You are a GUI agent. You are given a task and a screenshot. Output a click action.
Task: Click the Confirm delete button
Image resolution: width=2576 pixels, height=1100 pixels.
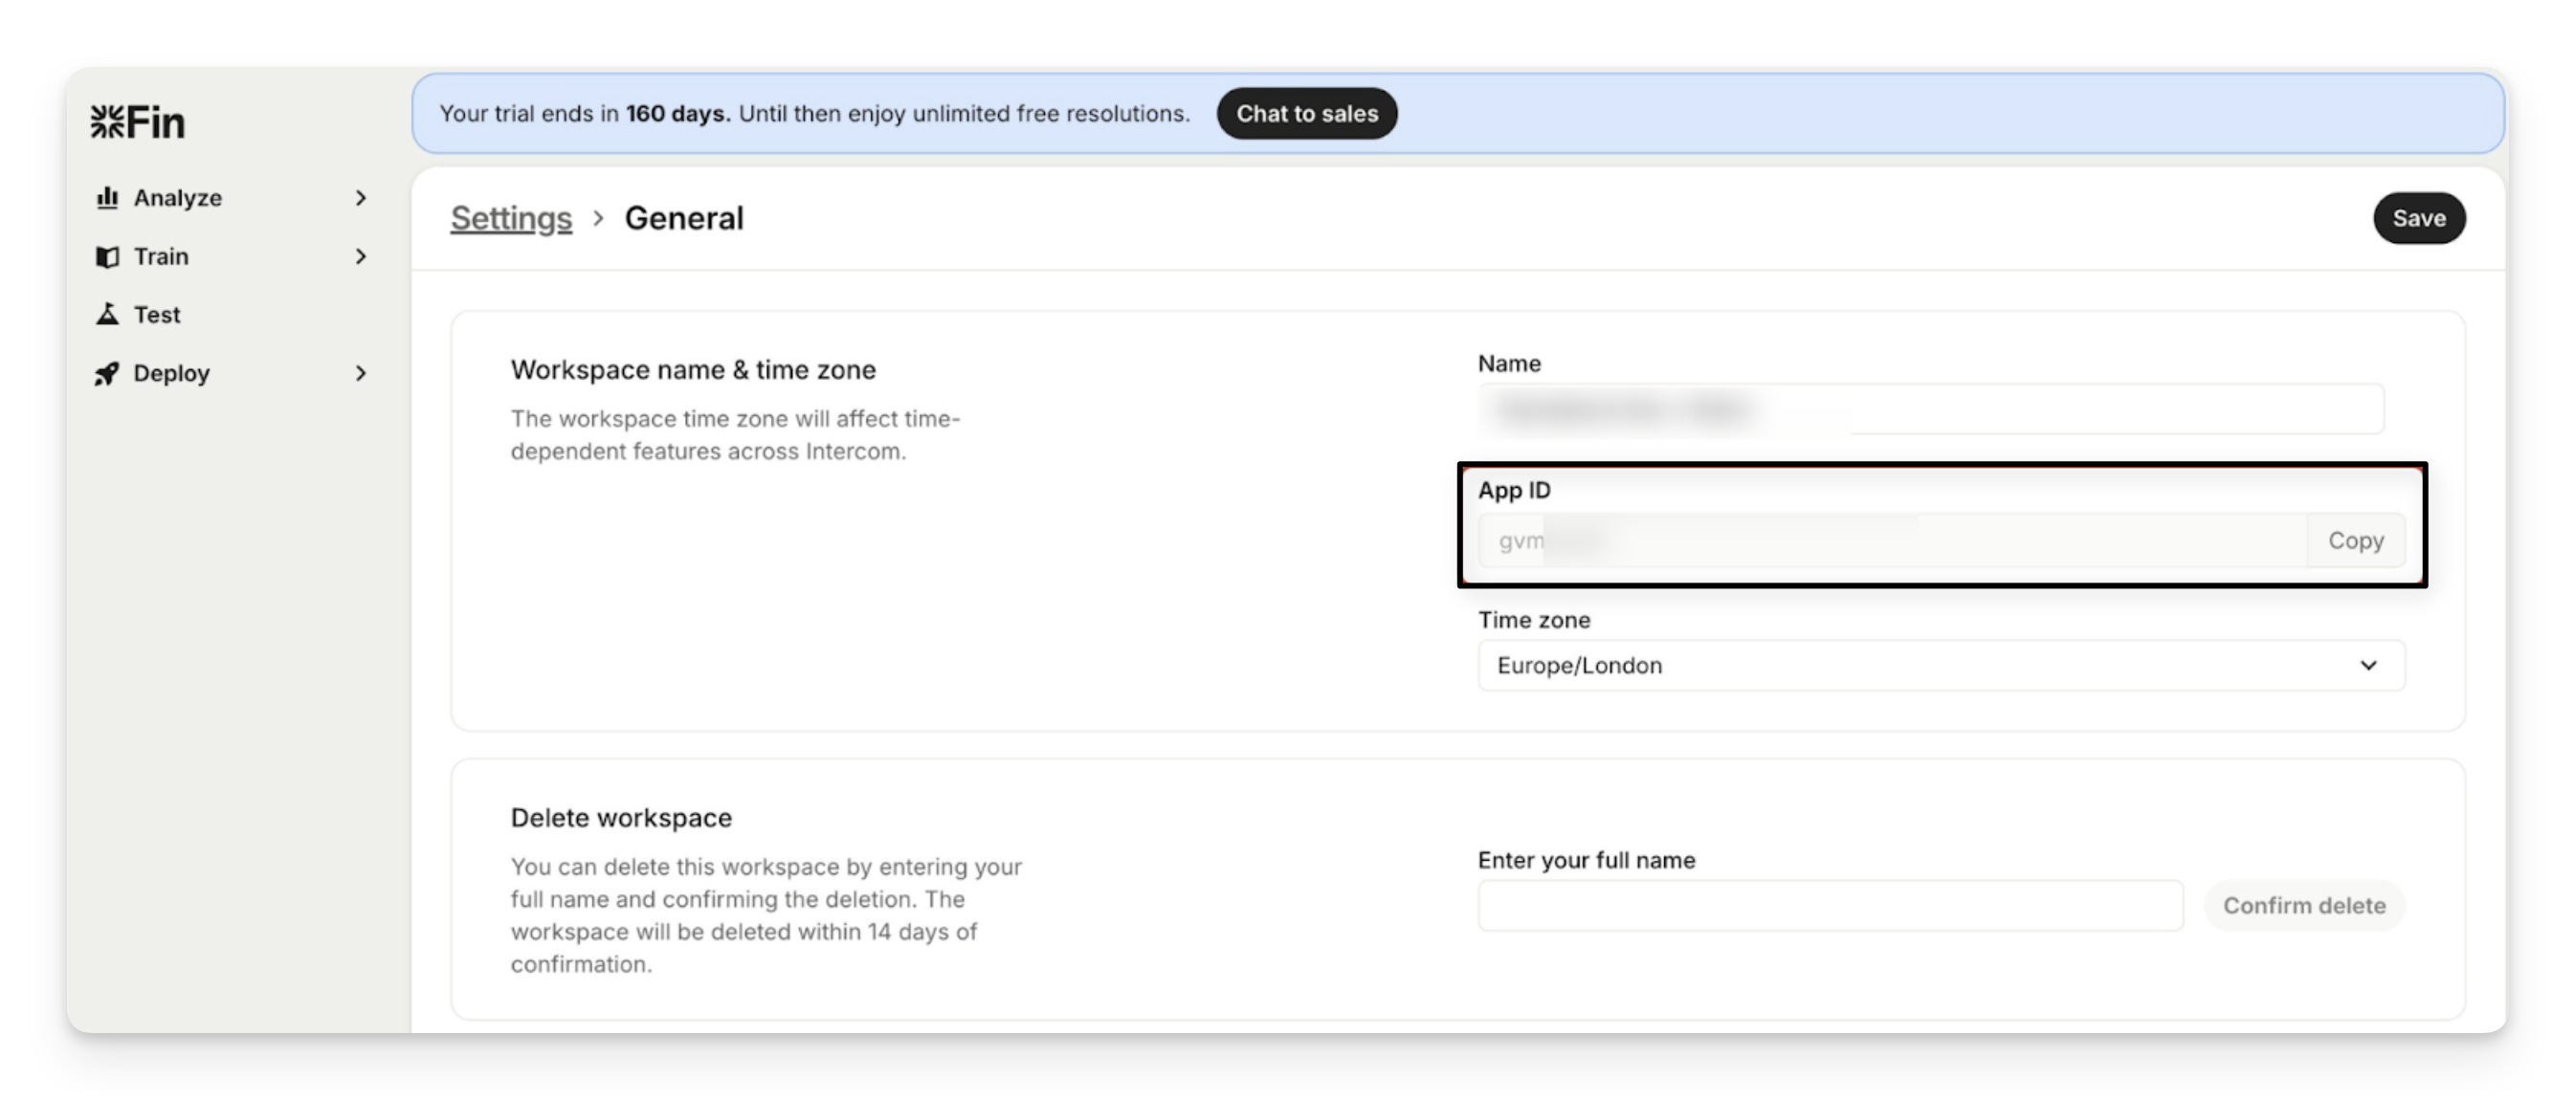pos(2303,906)
